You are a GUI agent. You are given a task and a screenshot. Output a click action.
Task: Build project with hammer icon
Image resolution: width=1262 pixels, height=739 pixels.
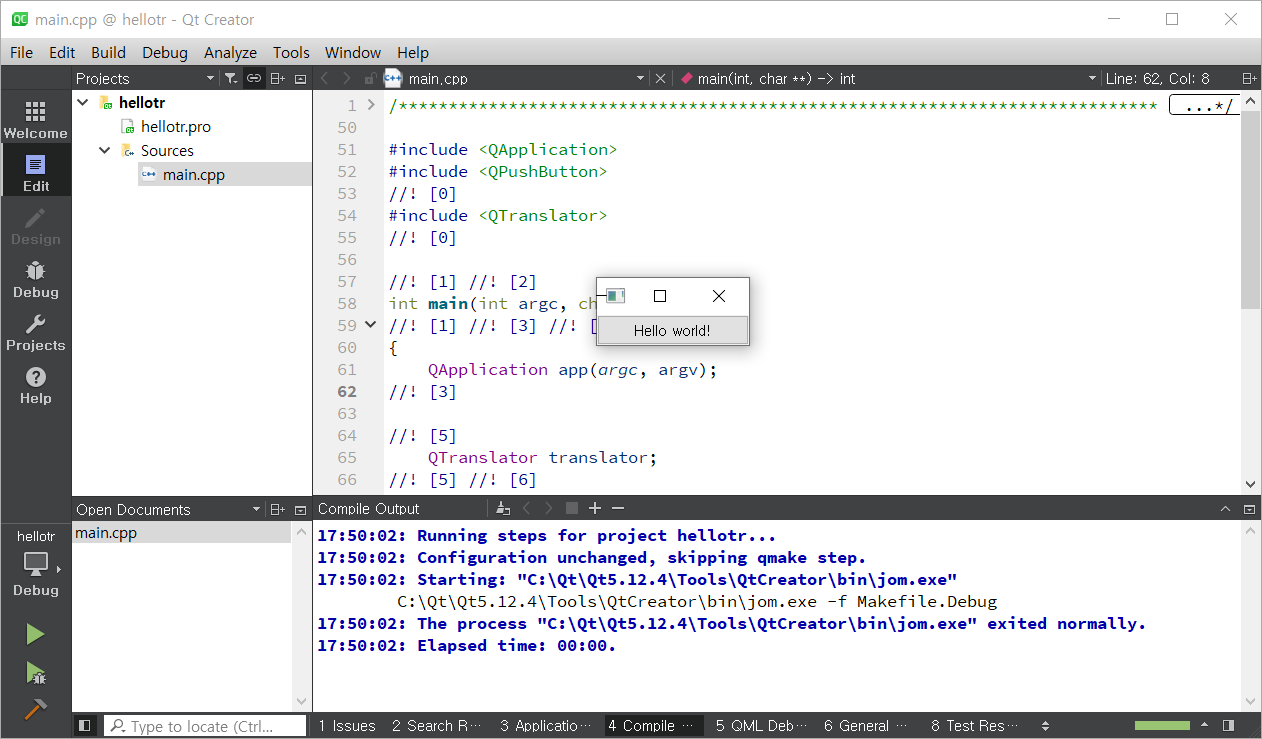35,708
